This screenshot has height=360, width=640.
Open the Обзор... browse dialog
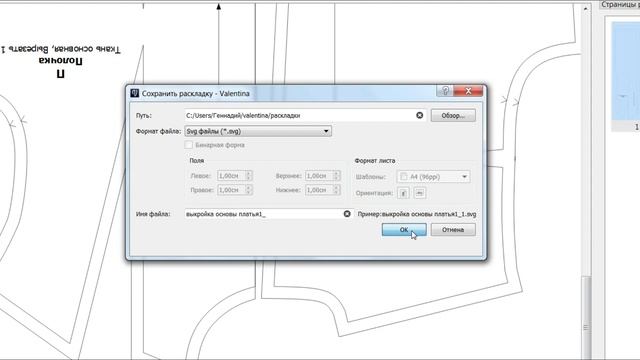(x=453, y=116)
